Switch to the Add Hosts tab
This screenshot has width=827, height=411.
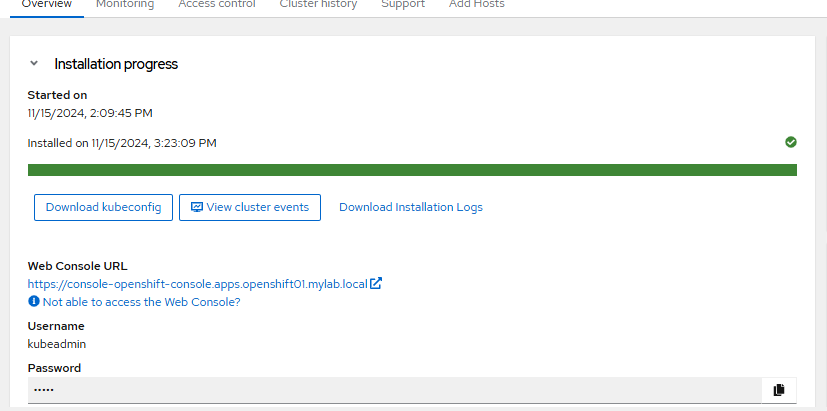[x=476, y=4]
